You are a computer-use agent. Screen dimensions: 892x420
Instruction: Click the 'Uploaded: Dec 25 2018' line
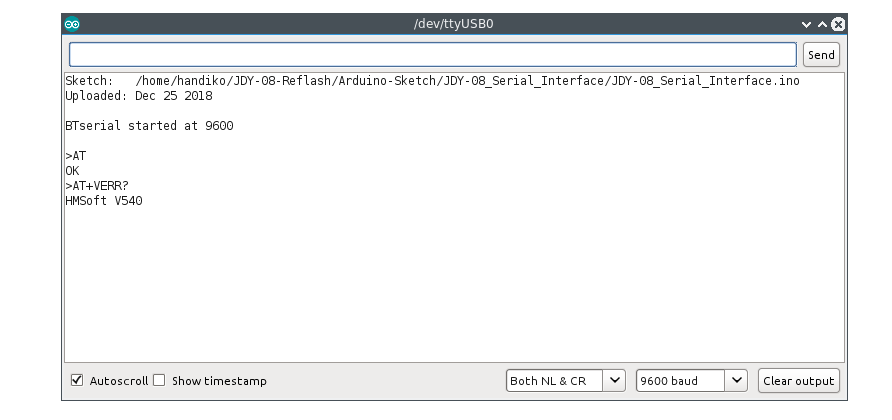139,96
